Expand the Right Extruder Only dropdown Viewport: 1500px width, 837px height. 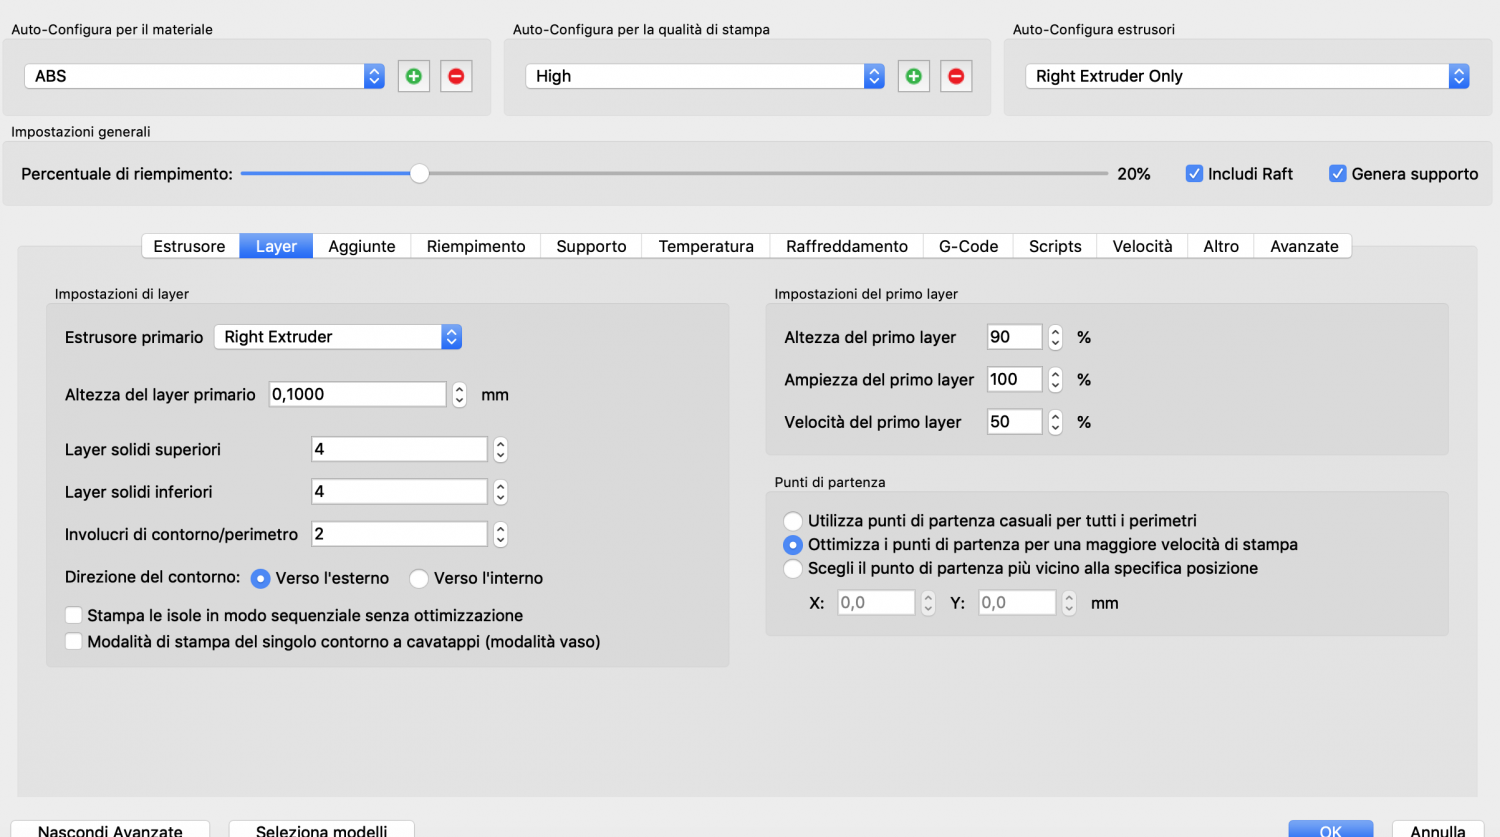coord(1247,76)
